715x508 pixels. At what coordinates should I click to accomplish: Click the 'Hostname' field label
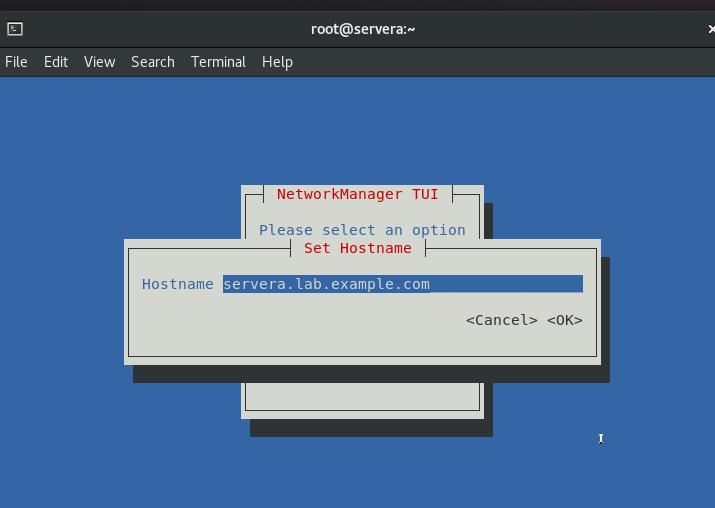(178, 284)
